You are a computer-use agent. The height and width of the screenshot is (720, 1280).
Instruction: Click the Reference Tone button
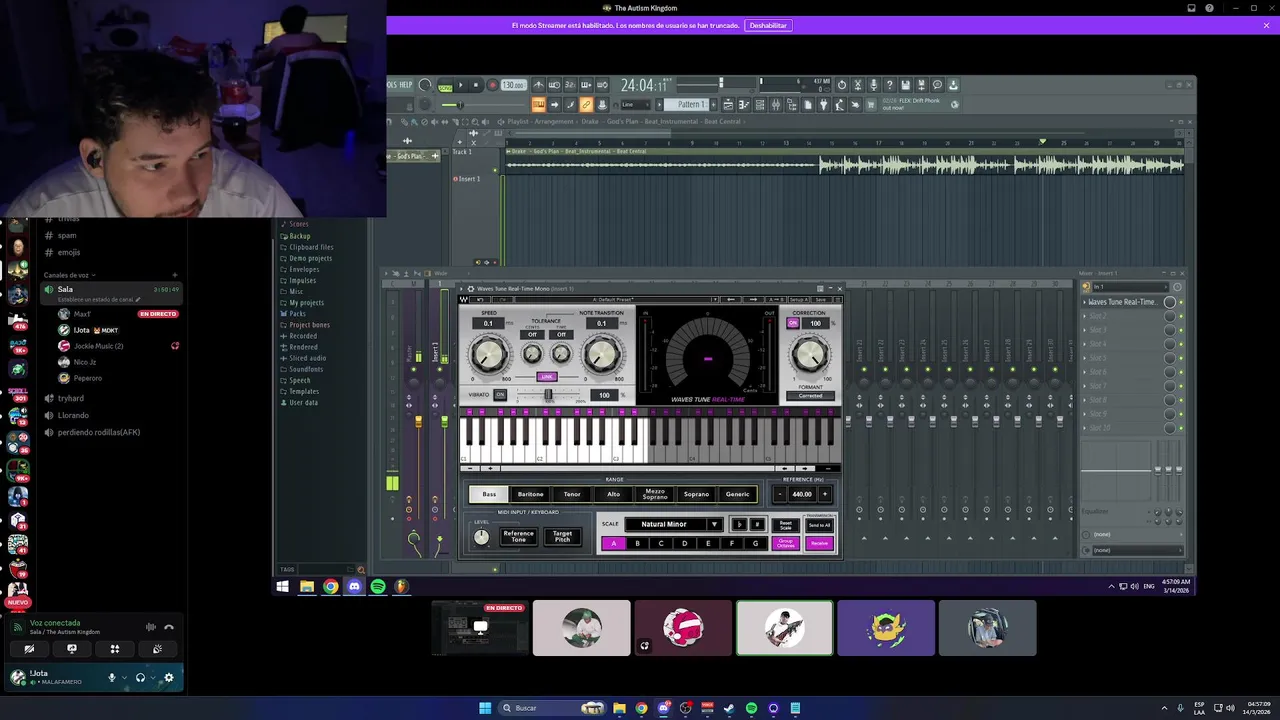pos(519,536)
